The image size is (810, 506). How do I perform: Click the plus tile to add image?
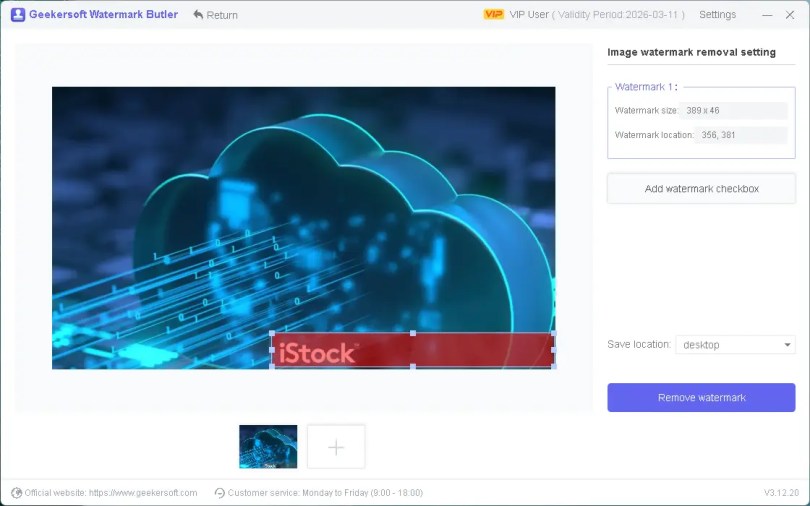click(x=336, y=447)
